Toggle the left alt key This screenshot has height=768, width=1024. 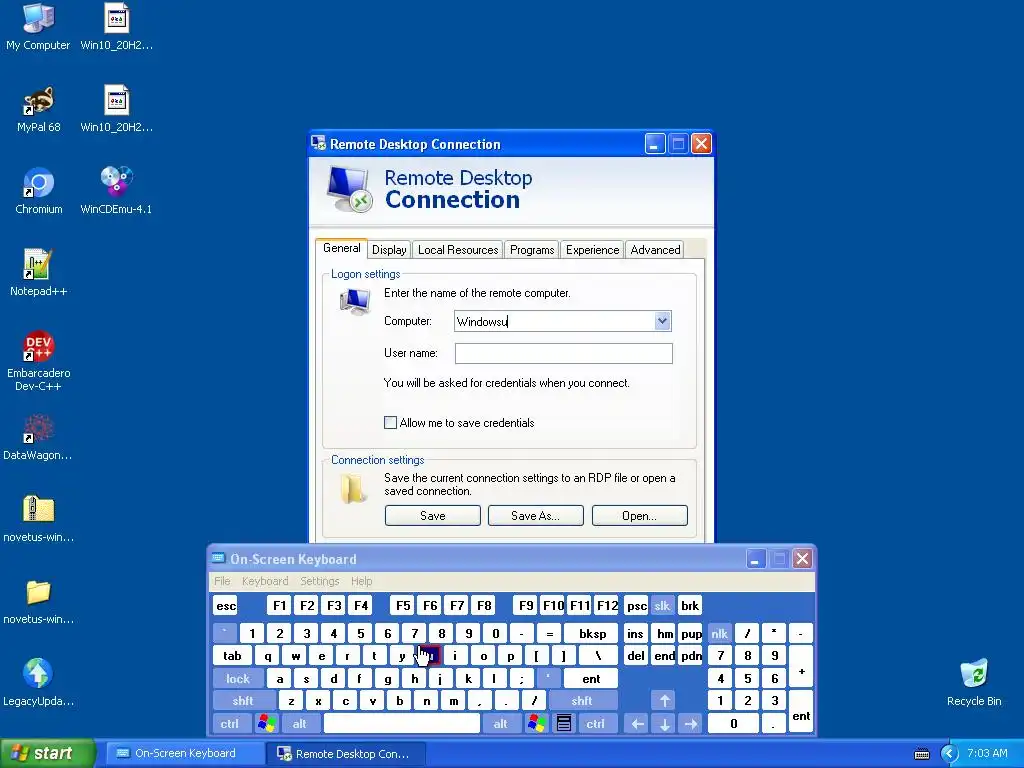(300, 724)
